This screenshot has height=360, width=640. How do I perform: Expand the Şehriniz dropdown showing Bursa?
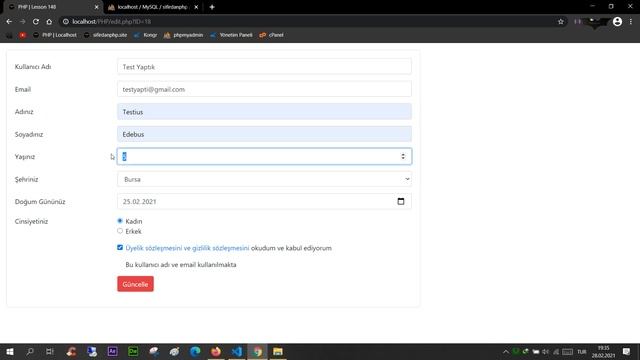(264, 179)
